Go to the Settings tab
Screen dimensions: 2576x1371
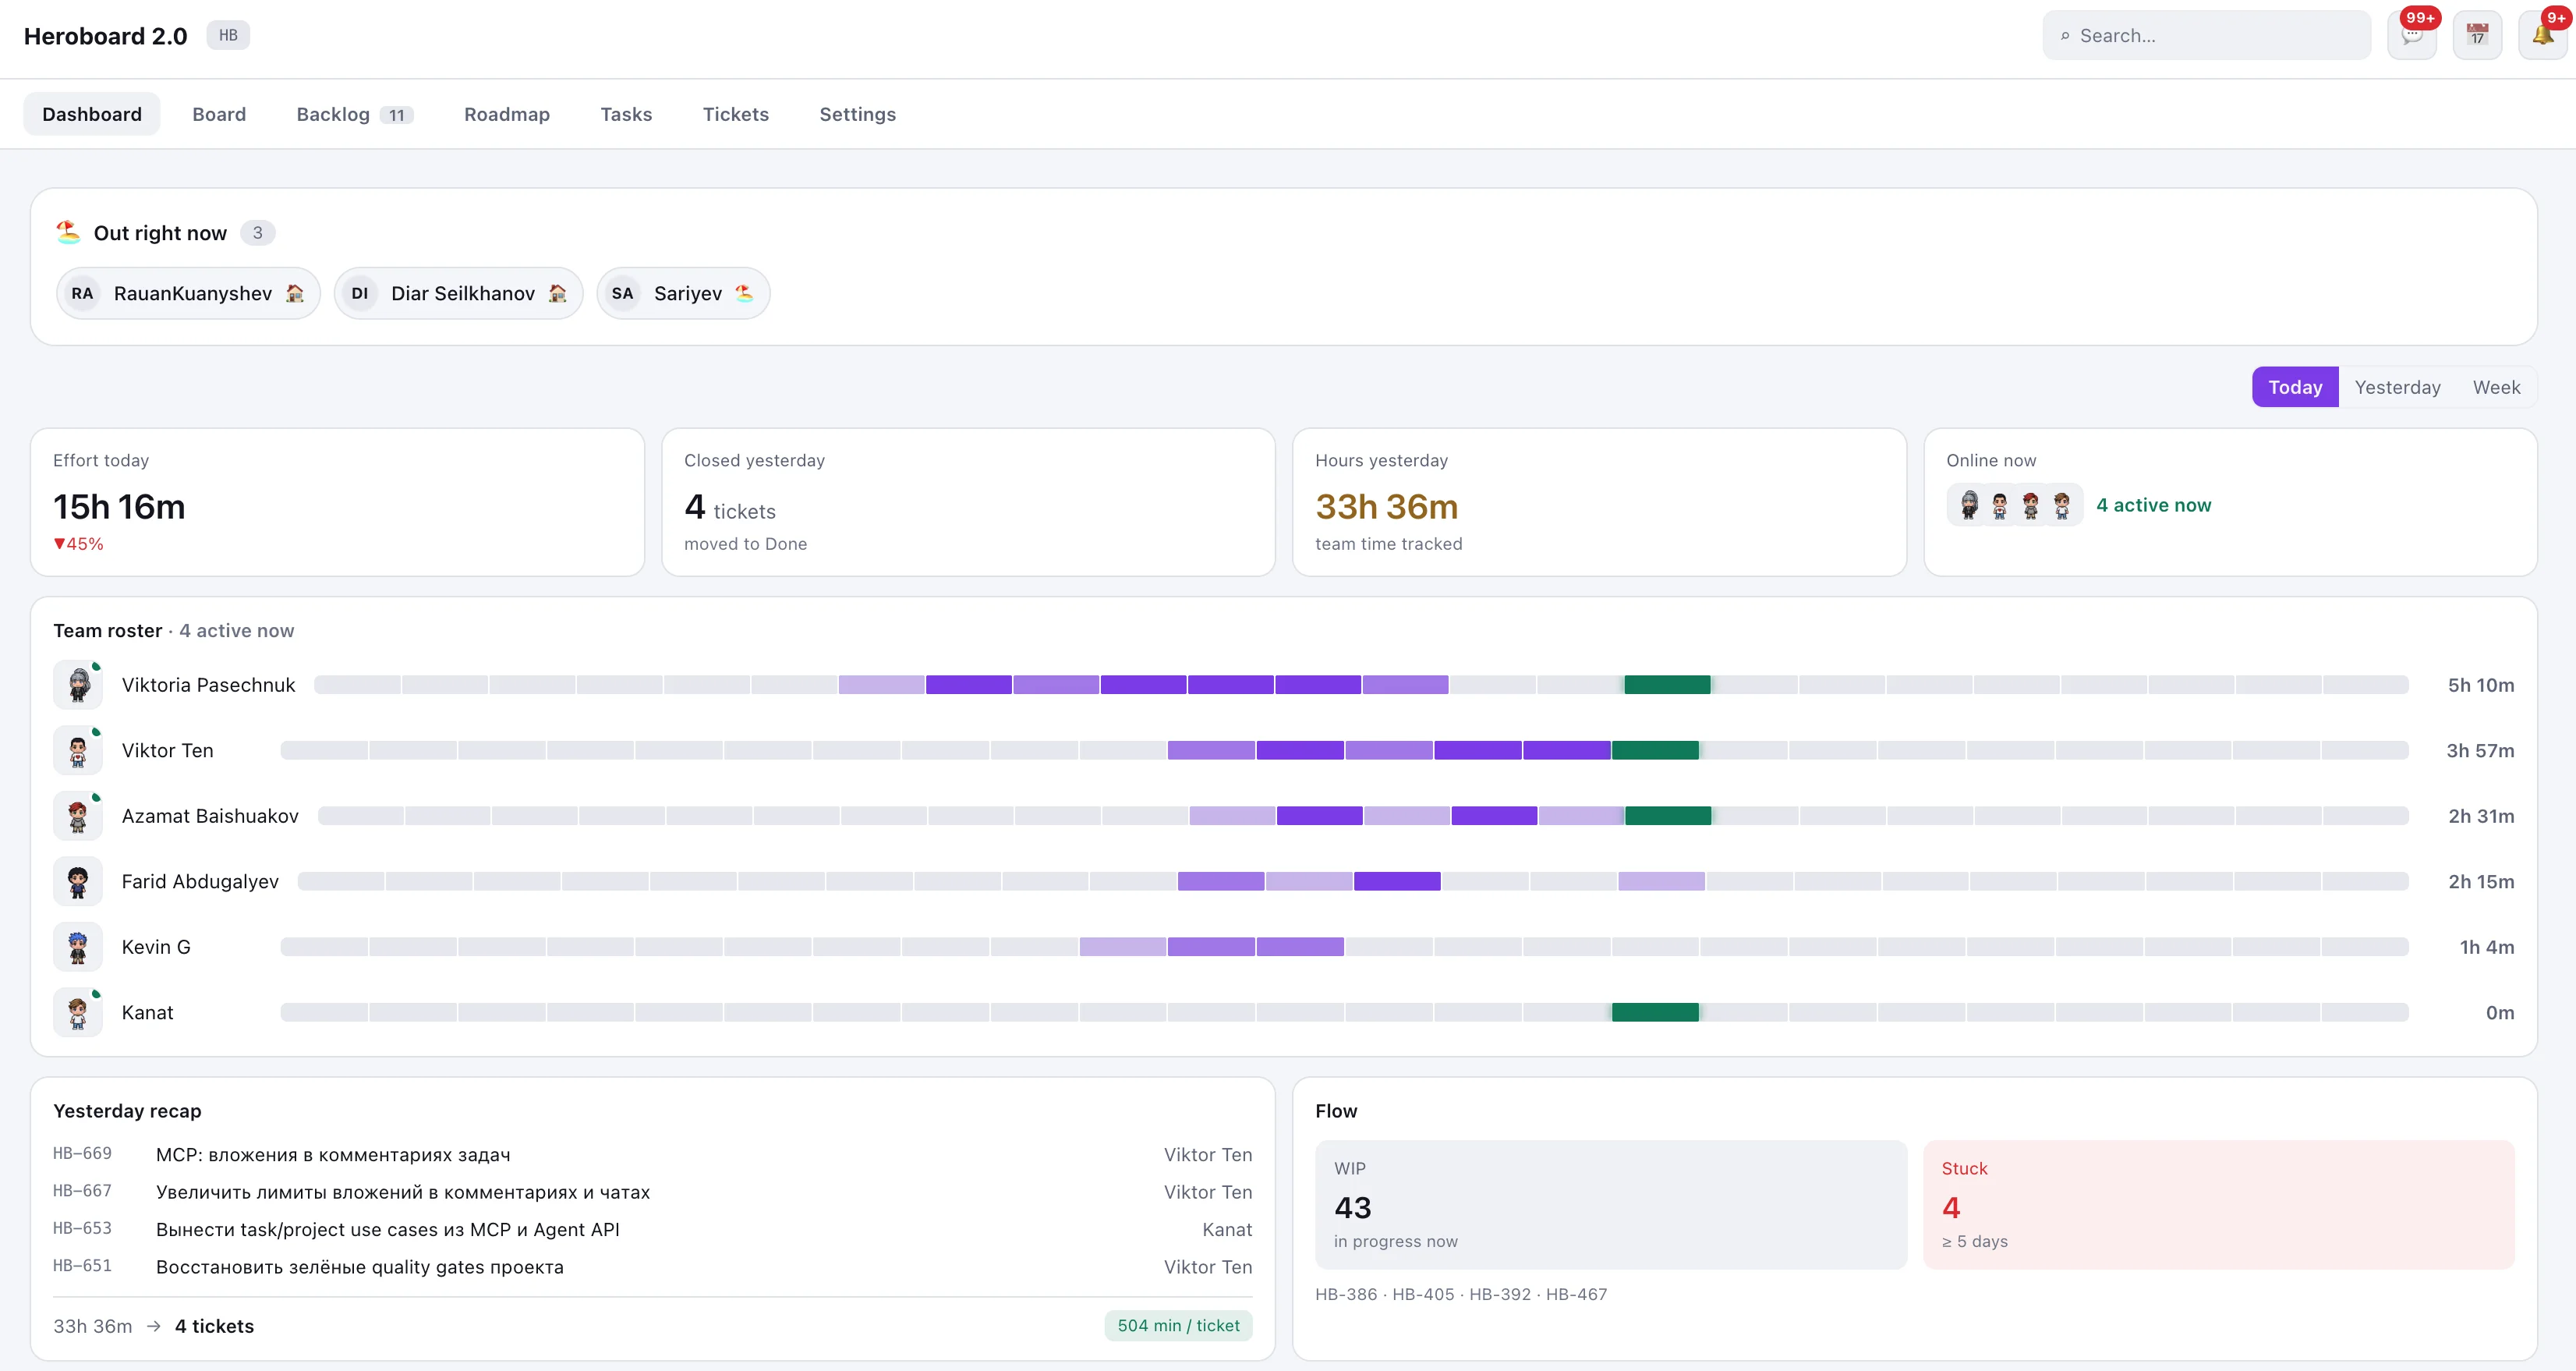point(858,114)
